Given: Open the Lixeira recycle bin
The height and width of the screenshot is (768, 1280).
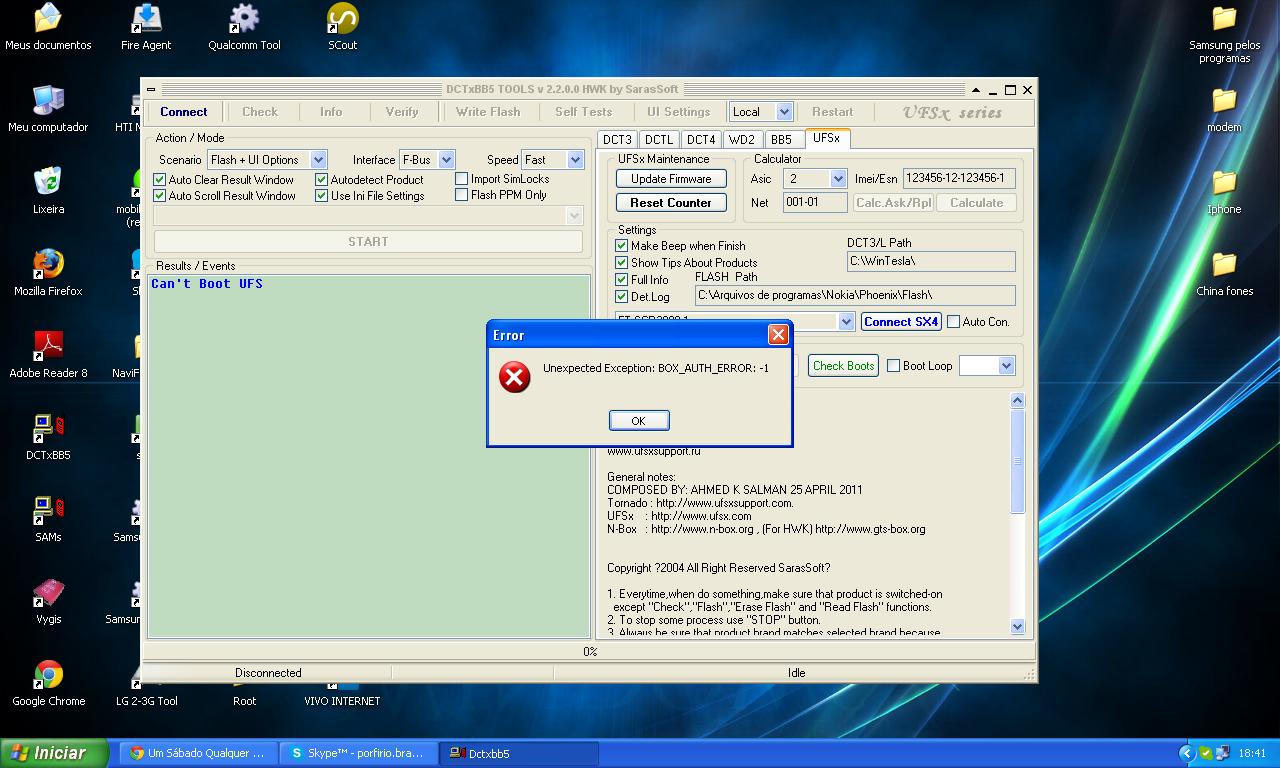Looking at the screenshot, I should coord(48,190).
